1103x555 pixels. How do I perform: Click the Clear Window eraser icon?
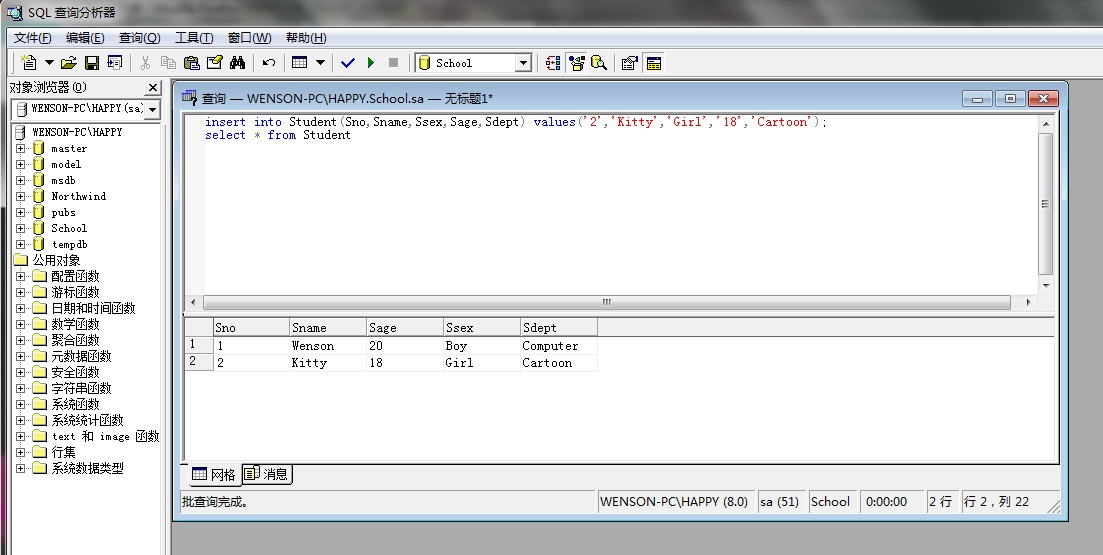(x=215, y=63)
